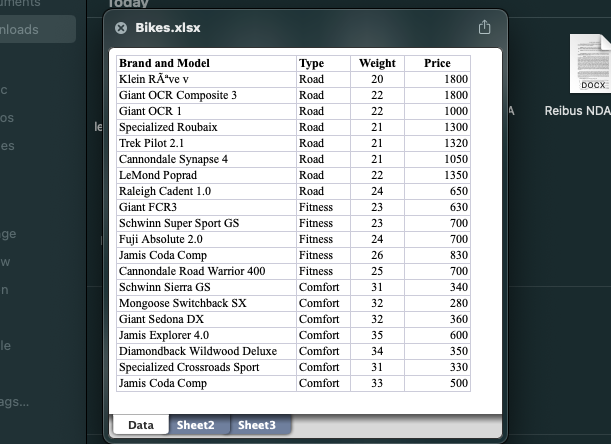The width and height of the screenshot is (611, 444).
Task: Select the Giant Sedona DX cell
Action: coord(207,319)
